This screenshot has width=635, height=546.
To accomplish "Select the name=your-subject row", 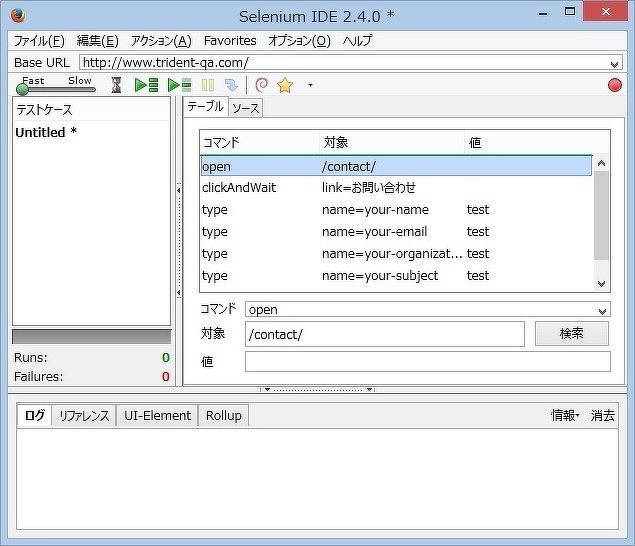I will pyautogui.click(x=396, y=275).
